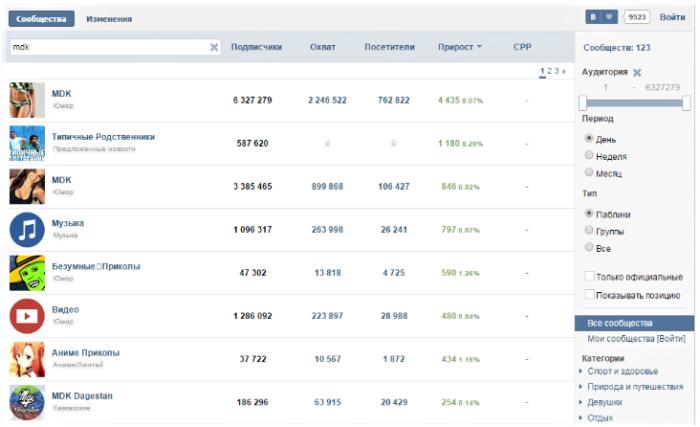This screenshot has height=427, width=700.
Task: Enable Показывать позицию checkbox
Action: tap(589, 294)
